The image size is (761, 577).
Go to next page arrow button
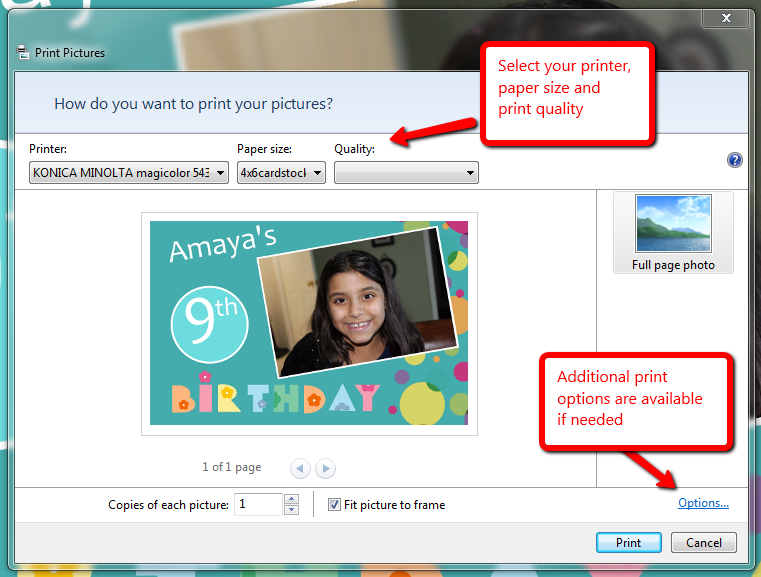point(325,468)
